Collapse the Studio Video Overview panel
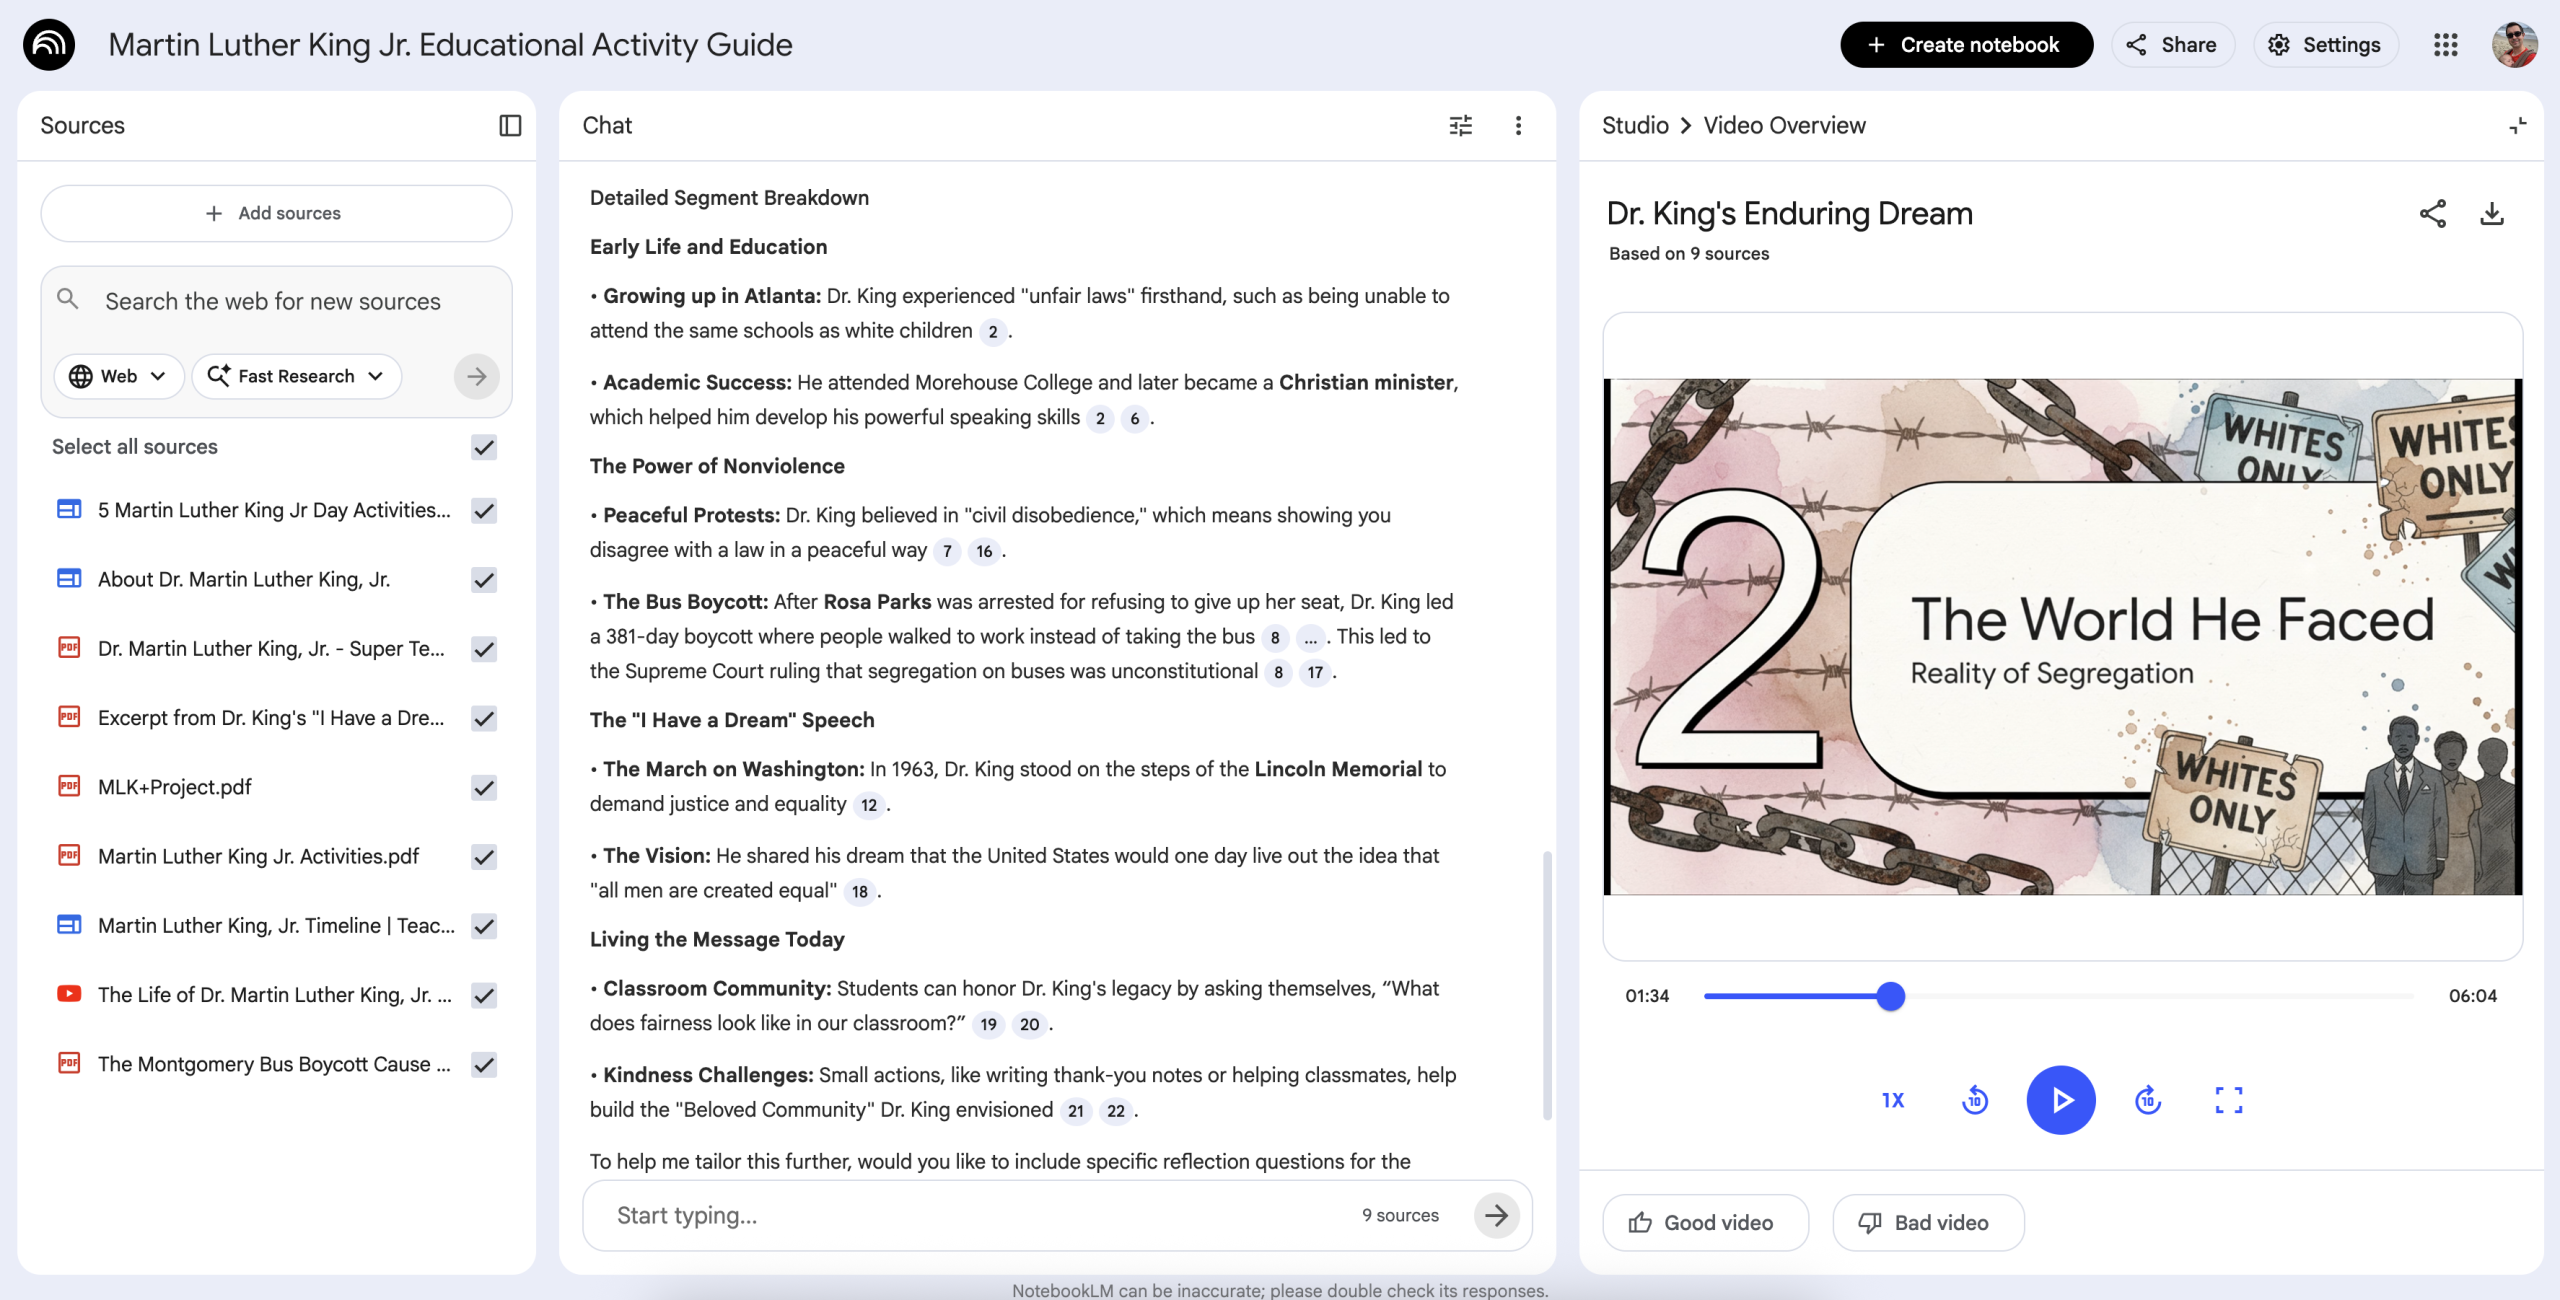The image size is (2560, 1300). point(2517,125)
